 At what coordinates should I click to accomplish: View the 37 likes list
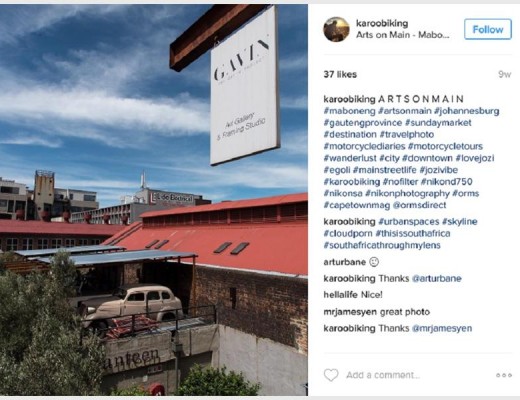coord(340,74)
